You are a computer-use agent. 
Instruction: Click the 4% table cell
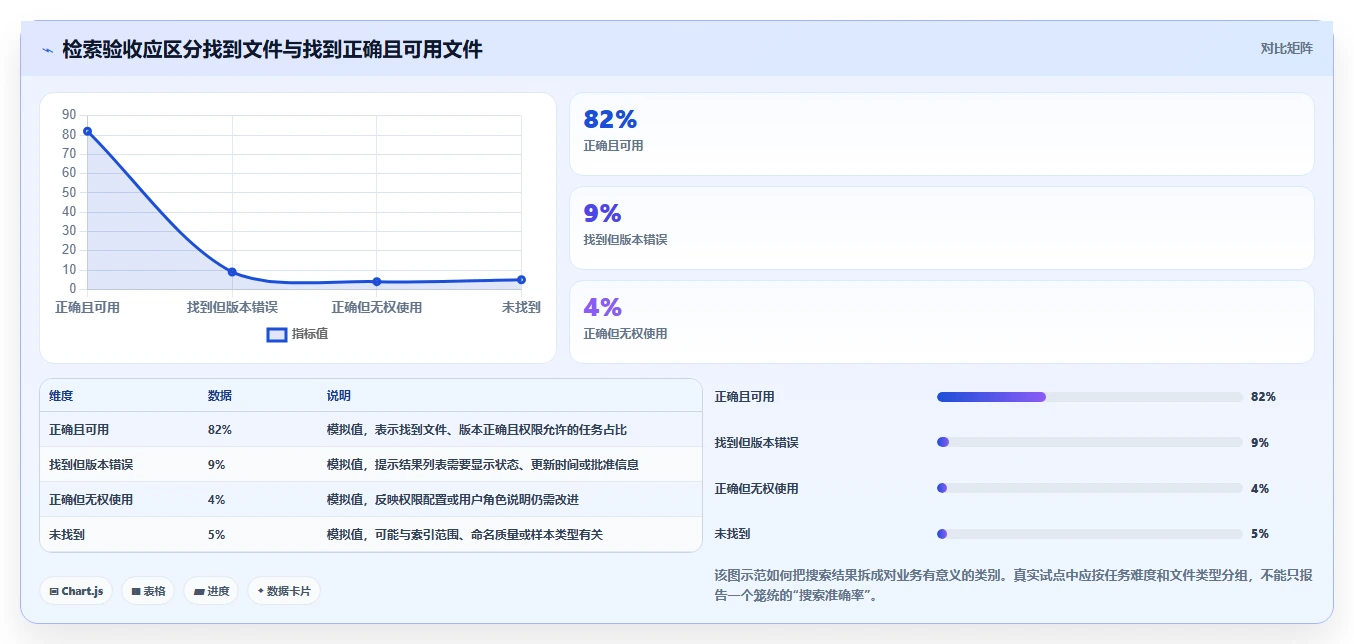click(x=216, y=500)
